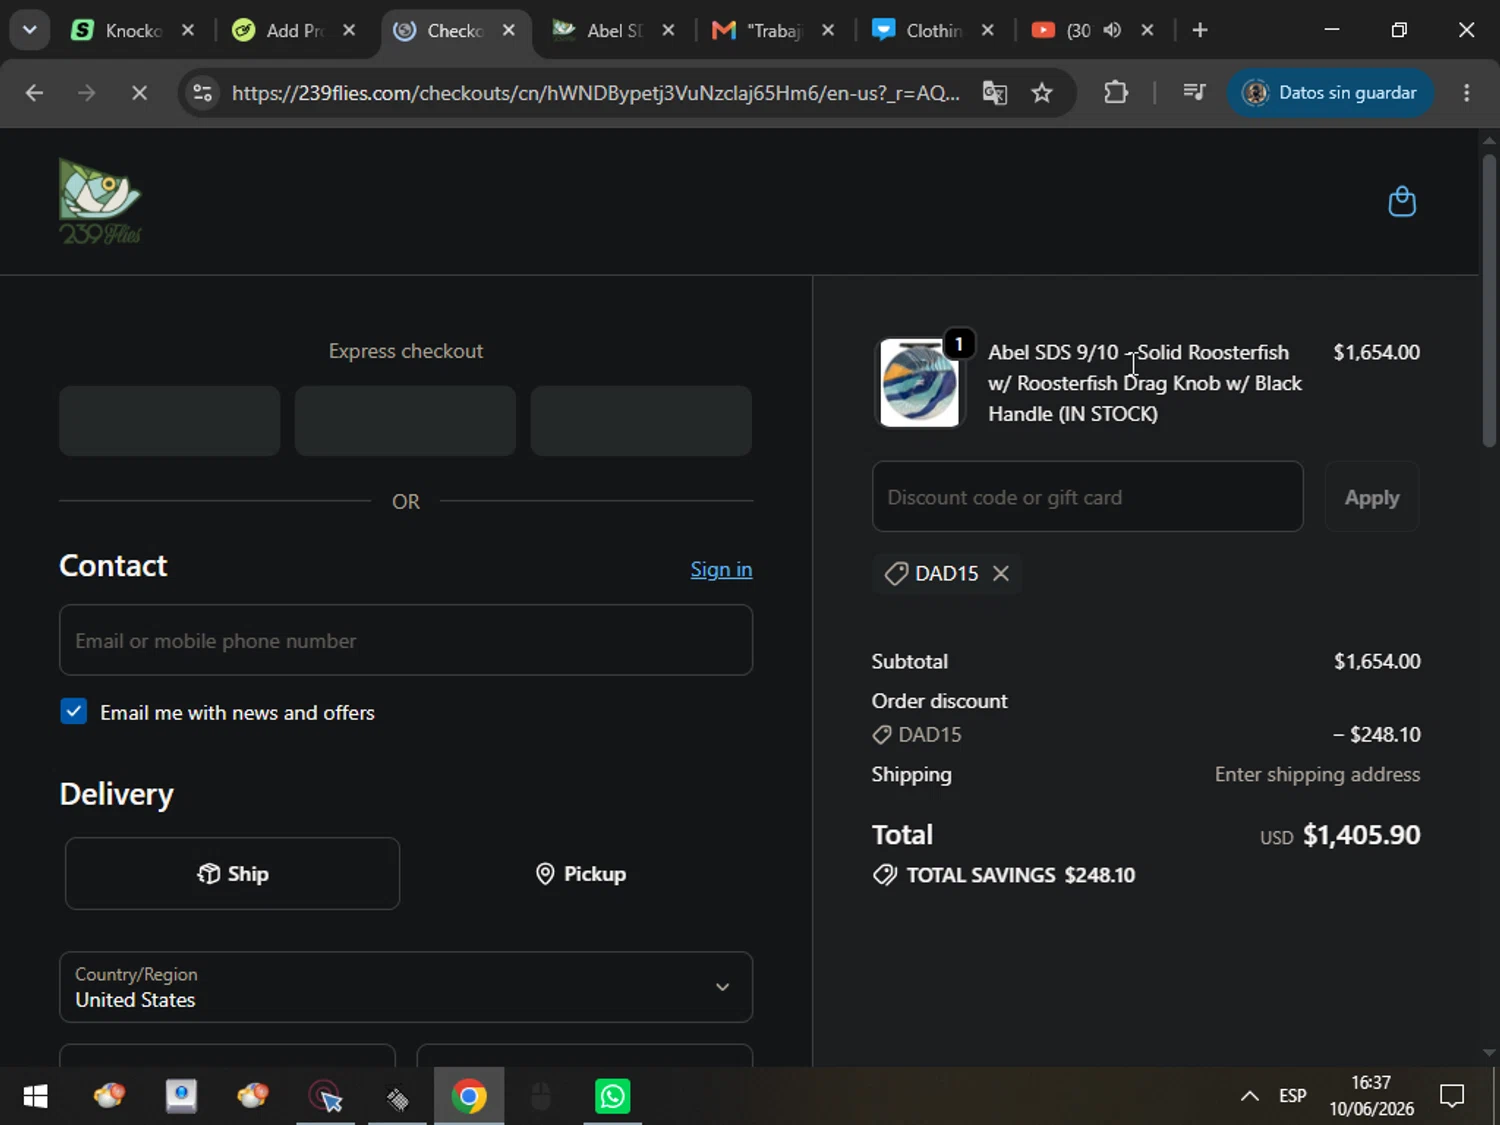Select the Pickup delivery option
Viewport: 1500px width, 1125px height.
pyautogui.click(x=580, y=873)
